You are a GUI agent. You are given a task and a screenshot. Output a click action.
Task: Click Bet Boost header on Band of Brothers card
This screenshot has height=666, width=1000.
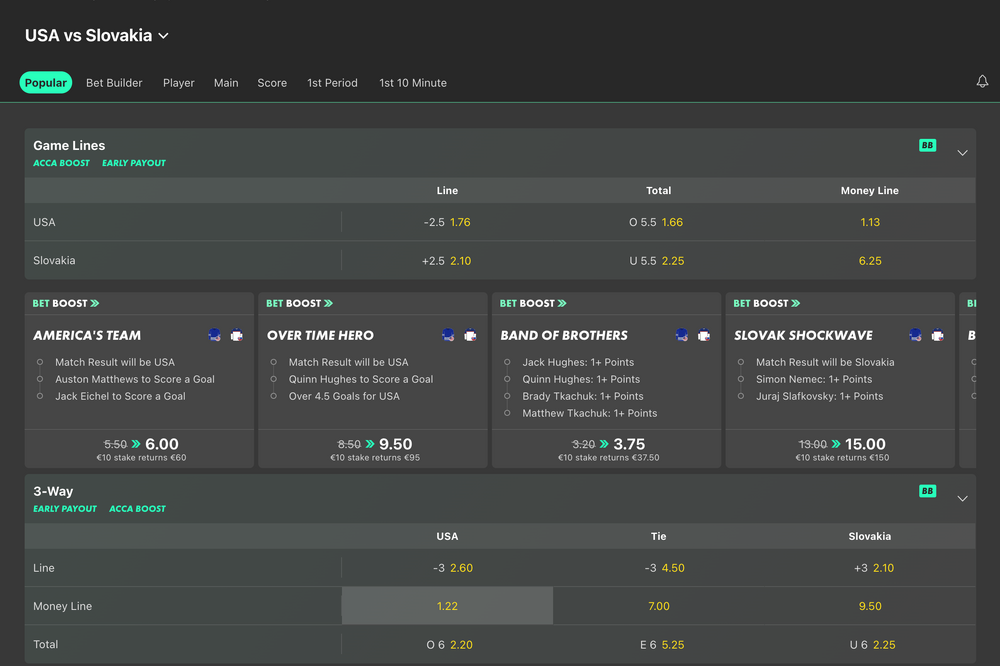tap(533, 304)
